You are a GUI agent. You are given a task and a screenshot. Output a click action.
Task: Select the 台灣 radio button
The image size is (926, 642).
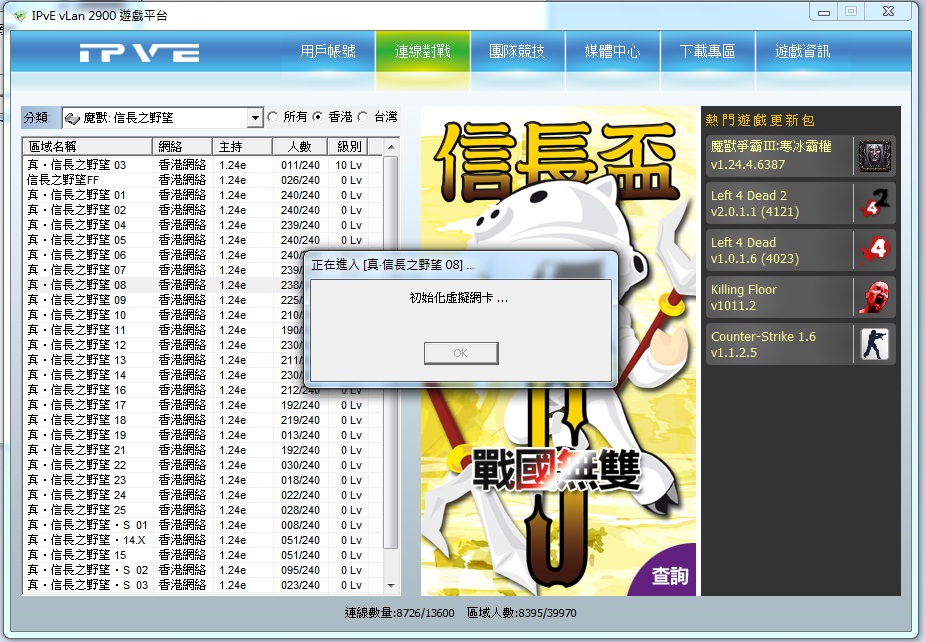click(363, 117)
